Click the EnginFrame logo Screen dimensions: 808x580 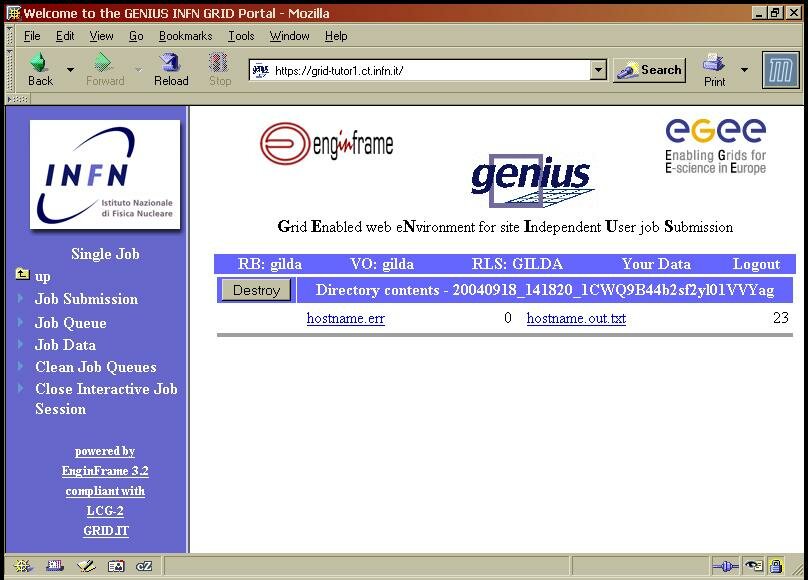pyautogui.click(x=327, y=143)
